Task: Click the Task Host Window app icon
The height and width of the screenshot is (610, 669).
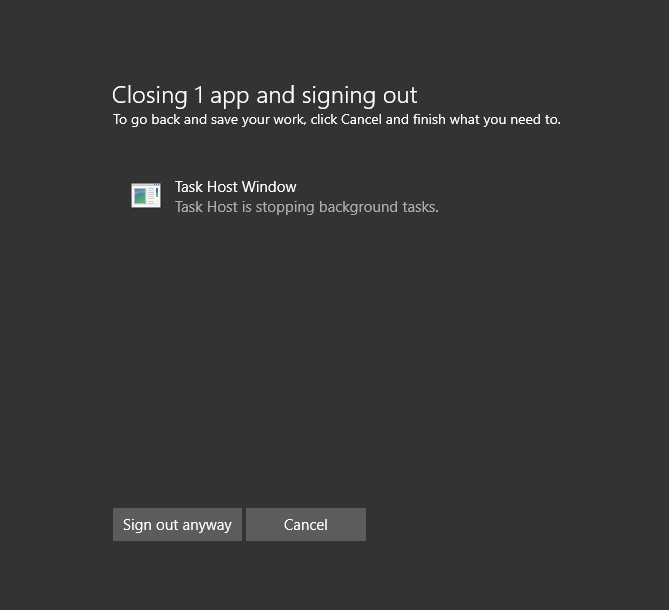Action: pos(146,196)
